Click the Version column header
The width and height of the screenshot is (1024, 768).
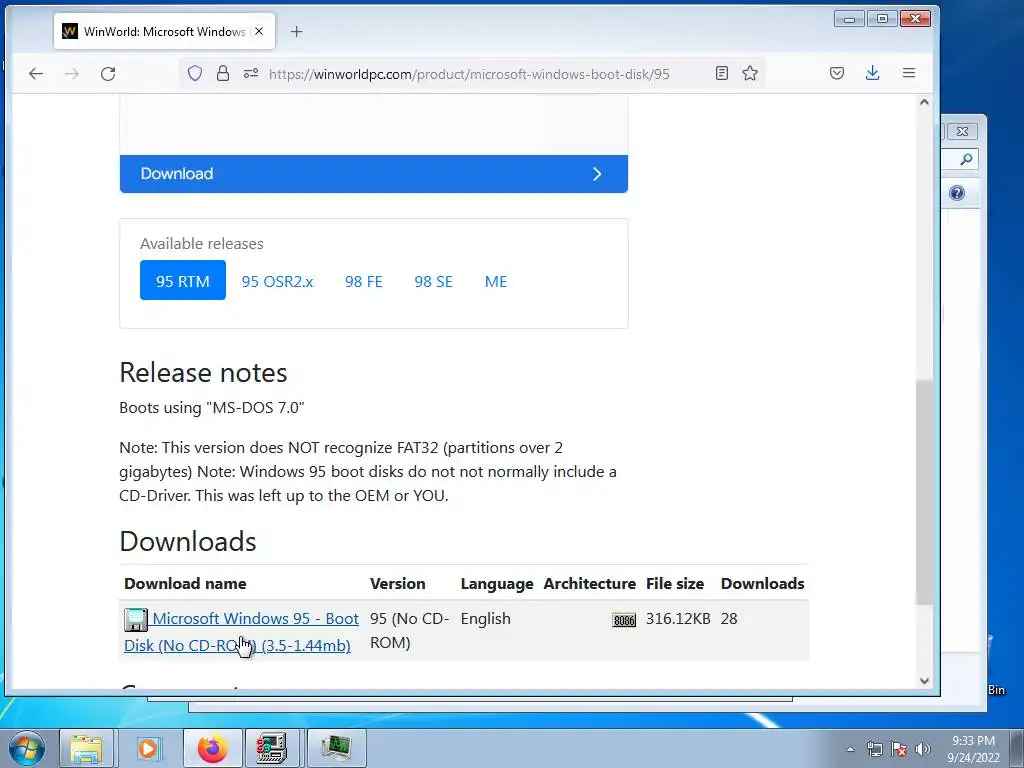point(397,583)
